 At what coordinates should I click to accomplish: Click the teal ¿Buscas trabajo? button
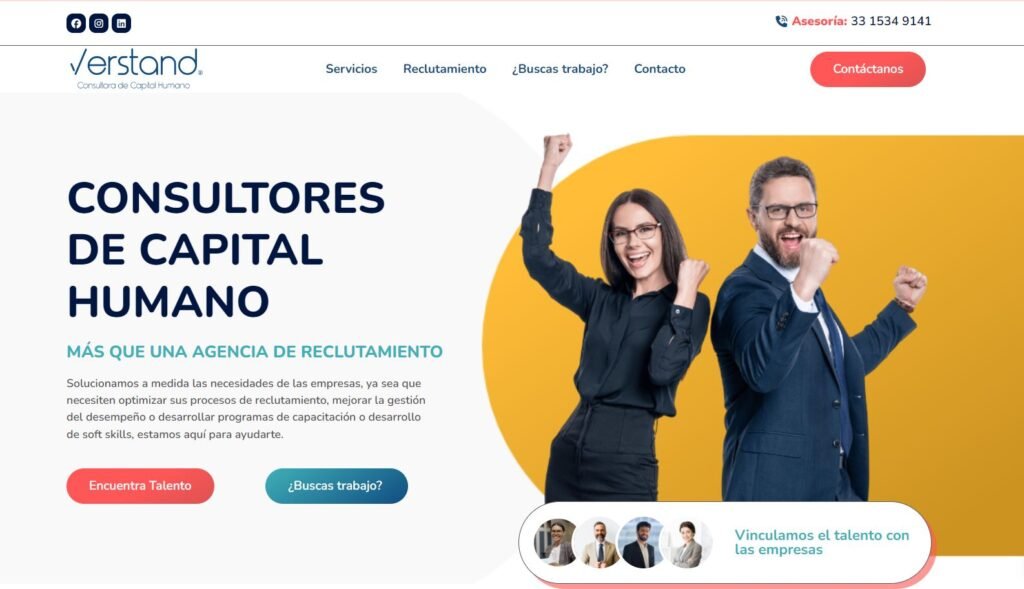(x=336, y=486)
